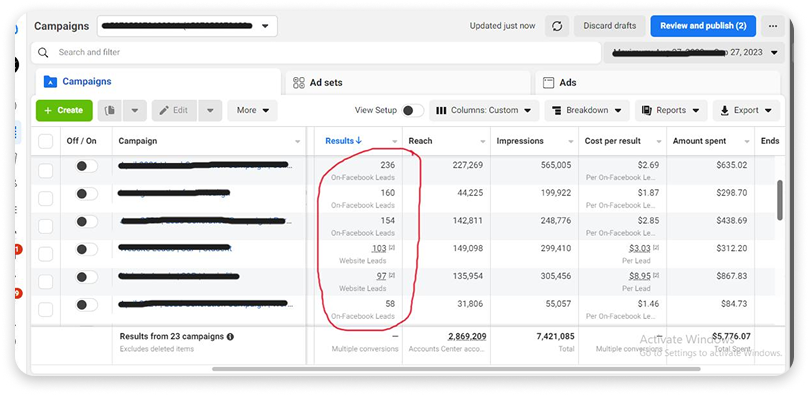Switch to the Ad sets tab
Viewport: 809px width, 395px height.
pos(408,83)
